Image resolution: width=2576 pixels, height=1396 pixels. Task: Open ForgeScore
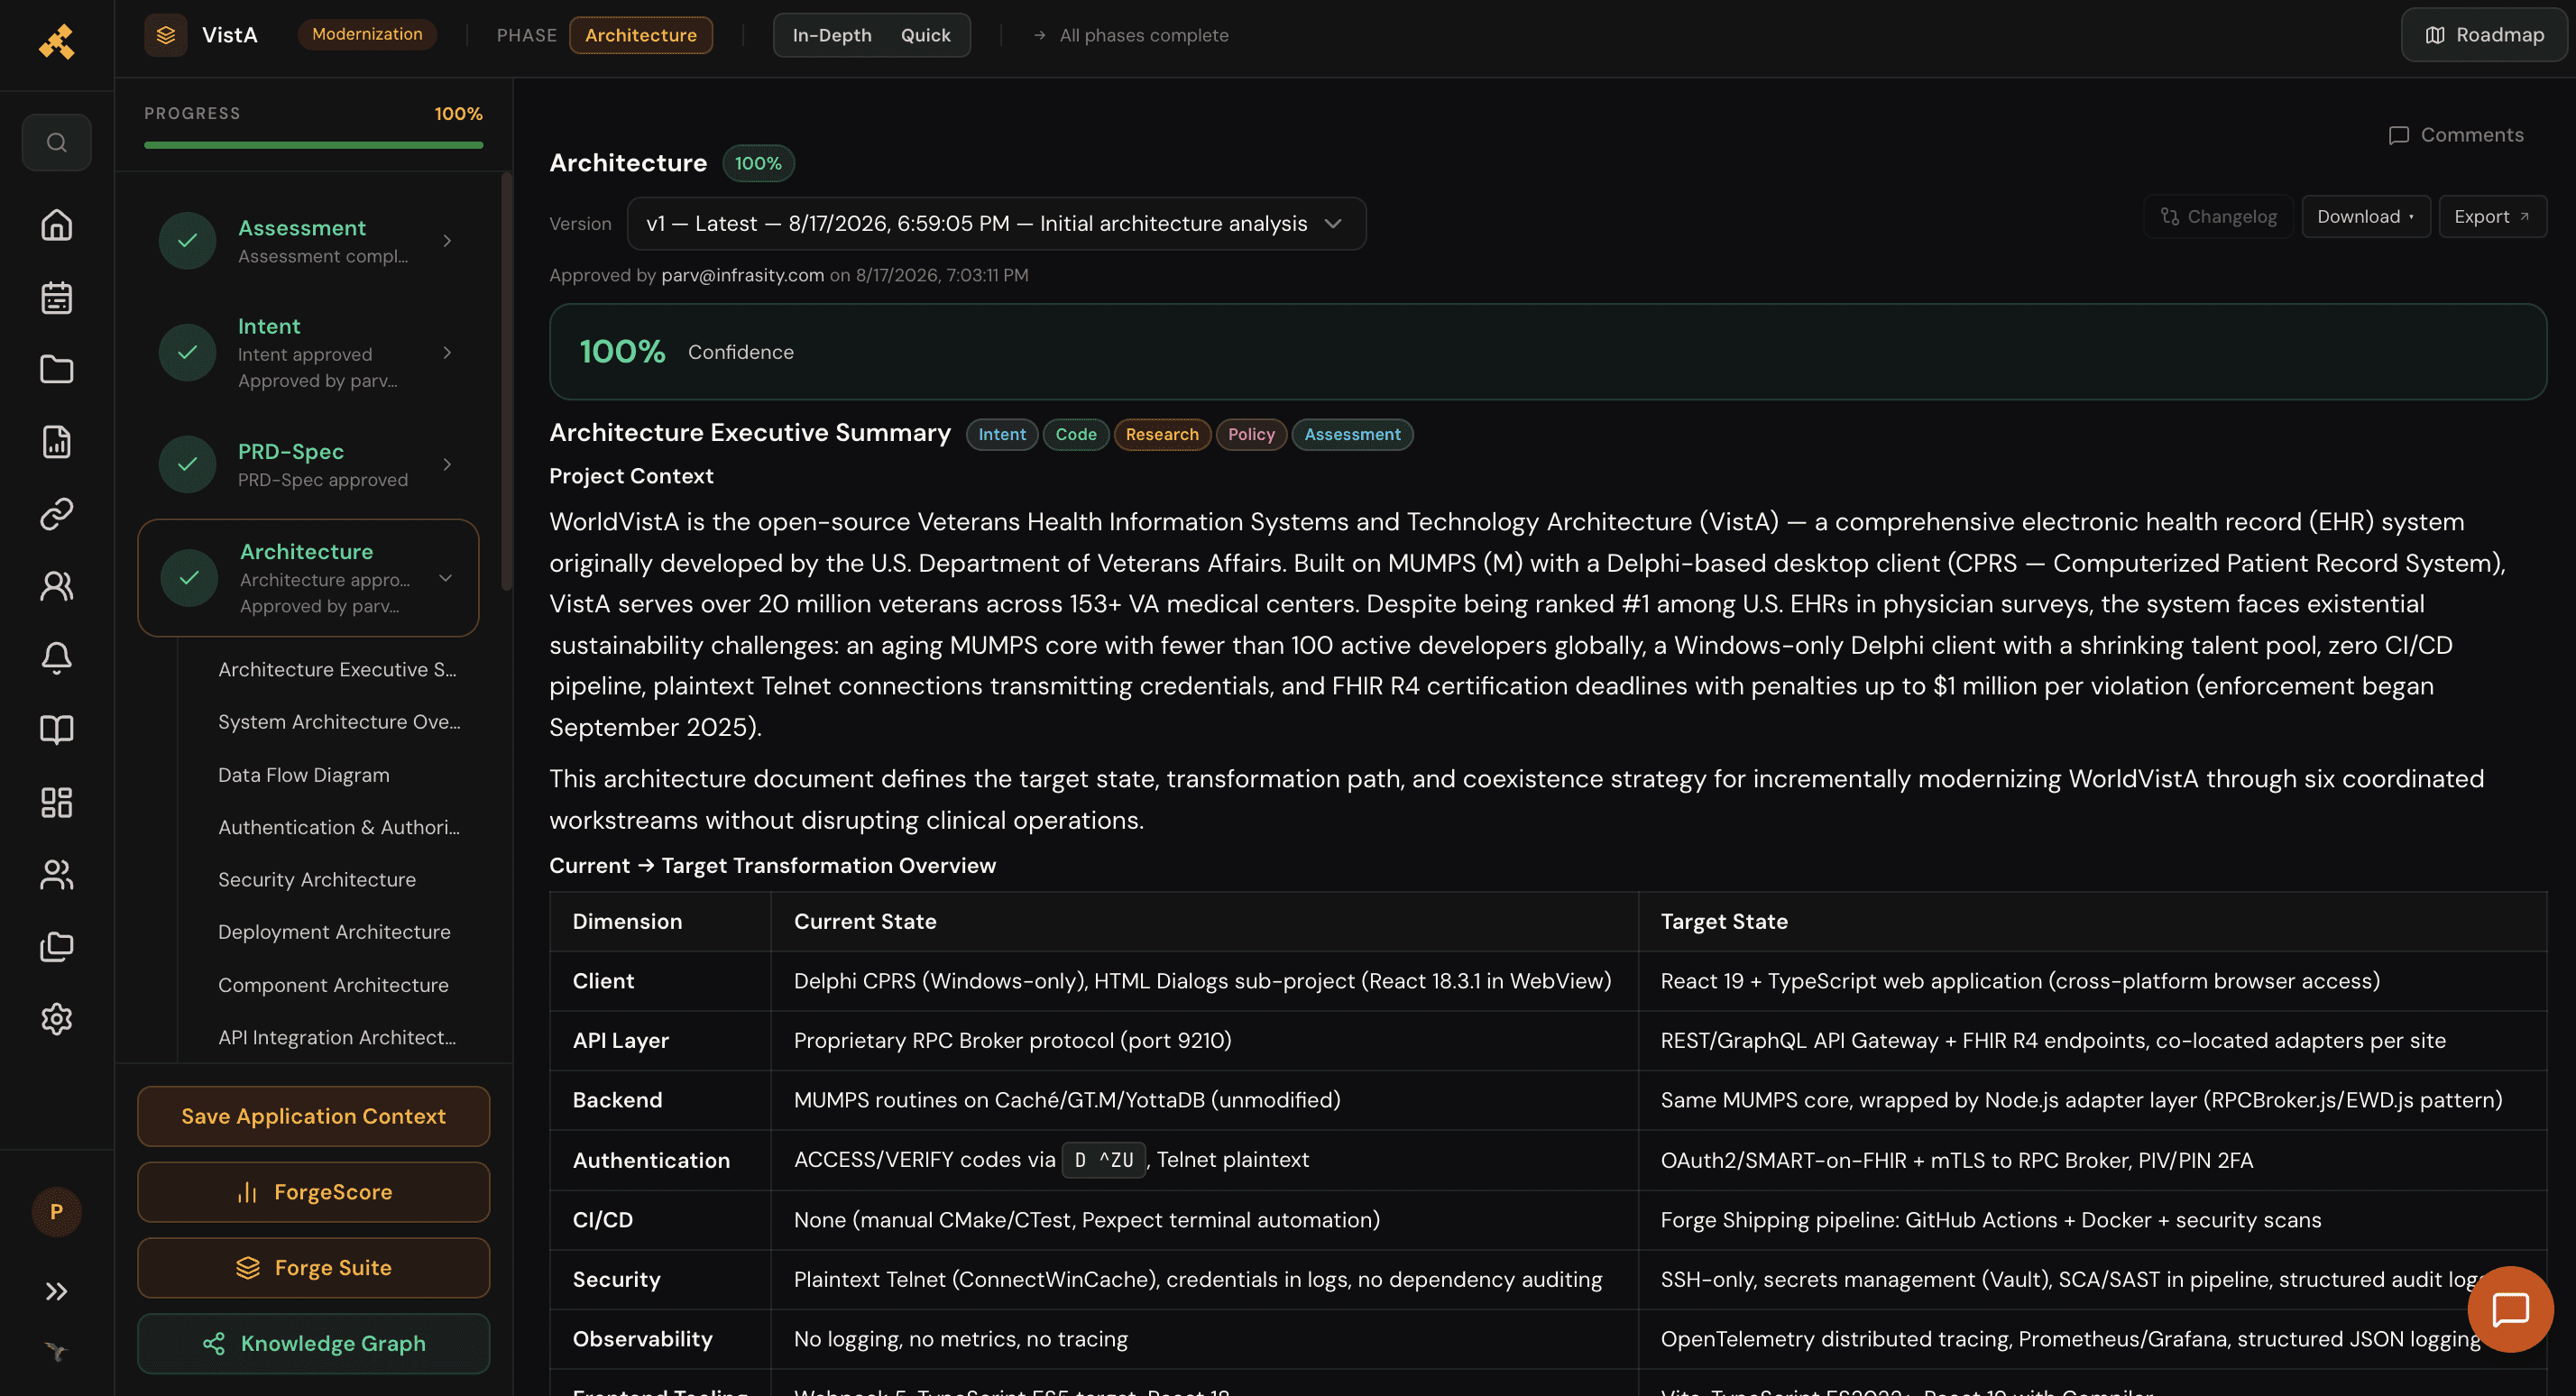(314, 1193)
